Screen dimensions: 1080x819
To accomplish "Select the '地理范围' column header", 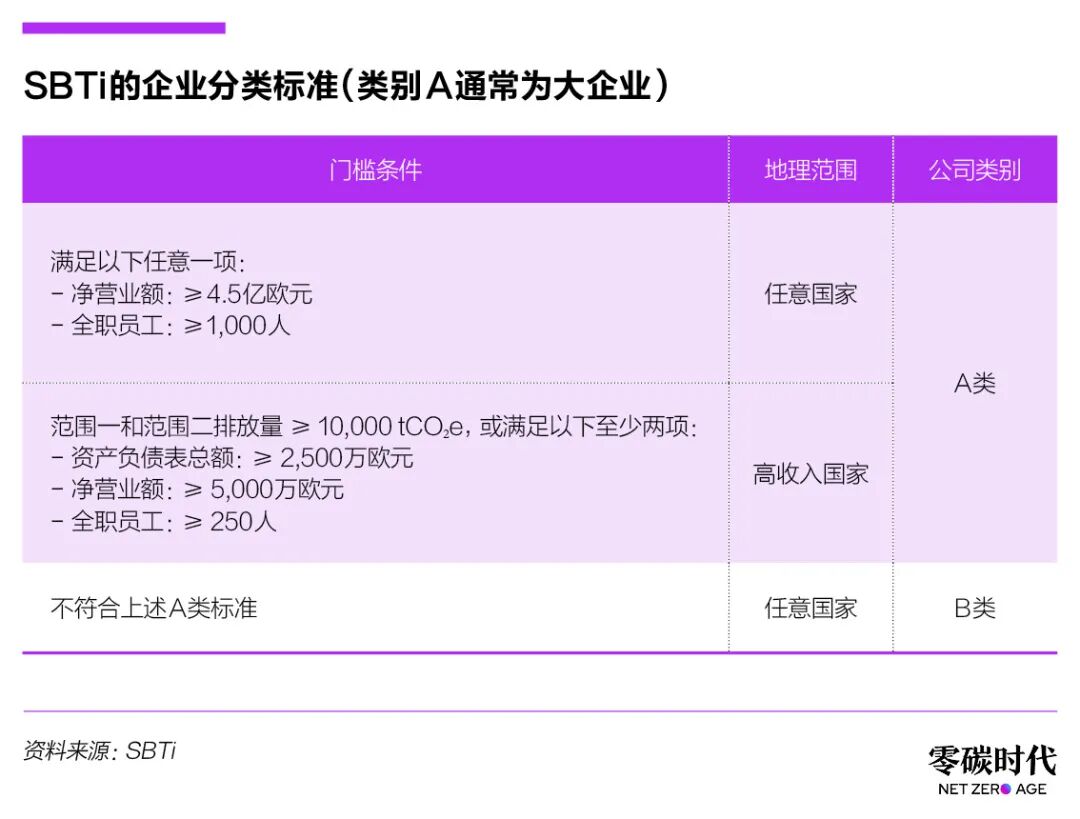I will click(811, 169).
